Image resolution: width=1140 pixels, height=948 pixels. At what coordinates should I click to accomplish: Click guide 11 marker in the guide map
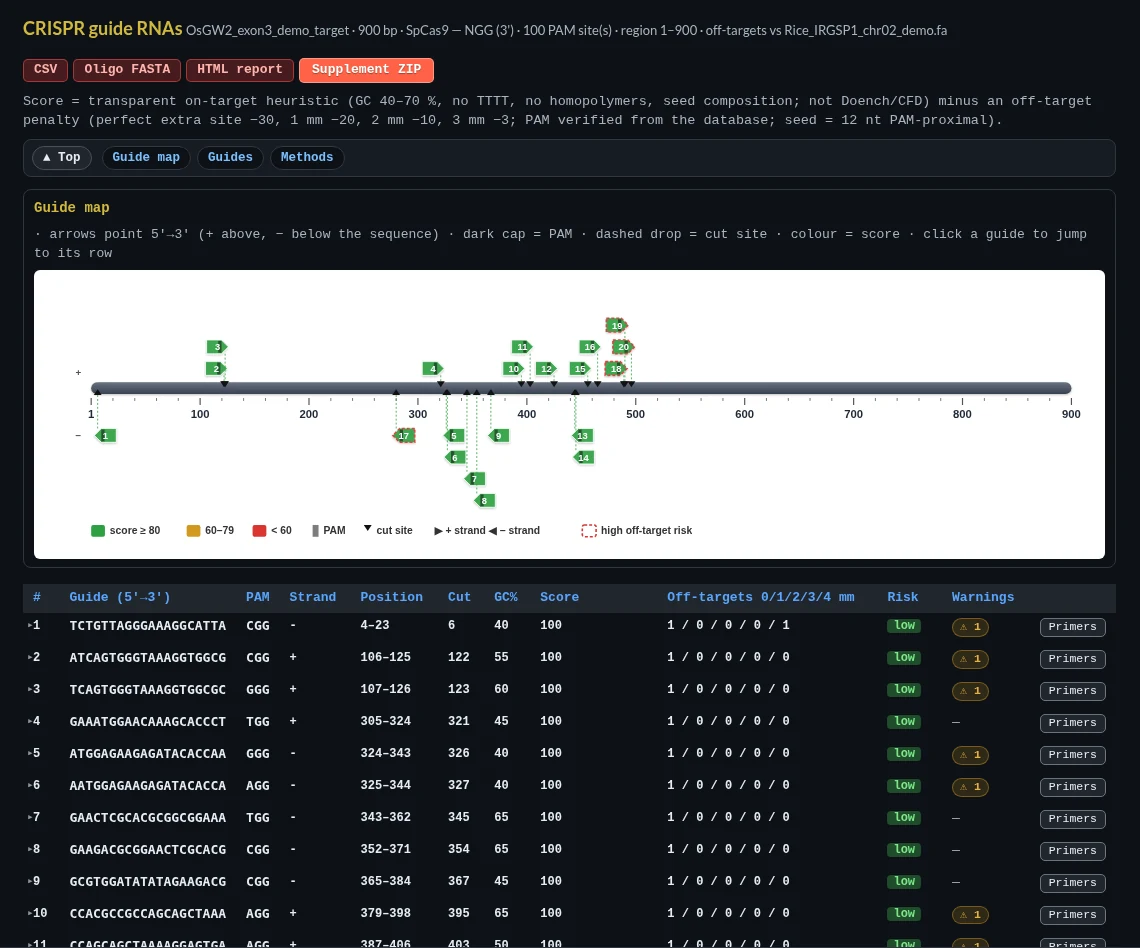click(522, 347)
